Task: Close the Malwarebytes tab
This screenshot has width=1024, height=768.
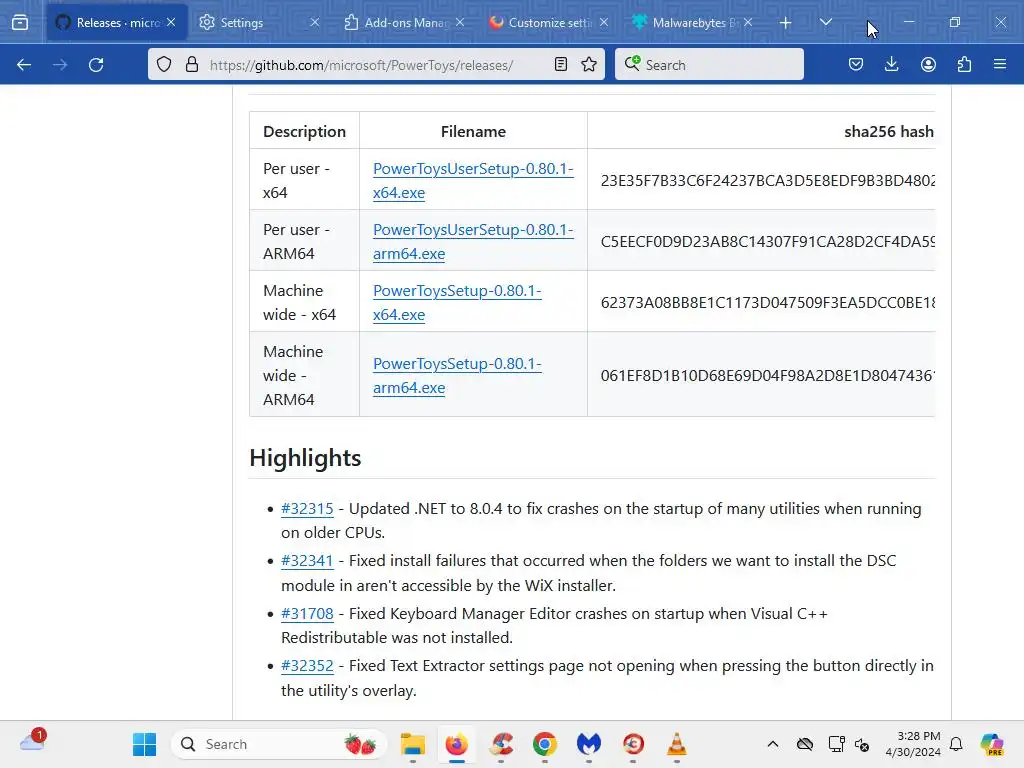Action: pyautogui.click(x=748, y=22)
